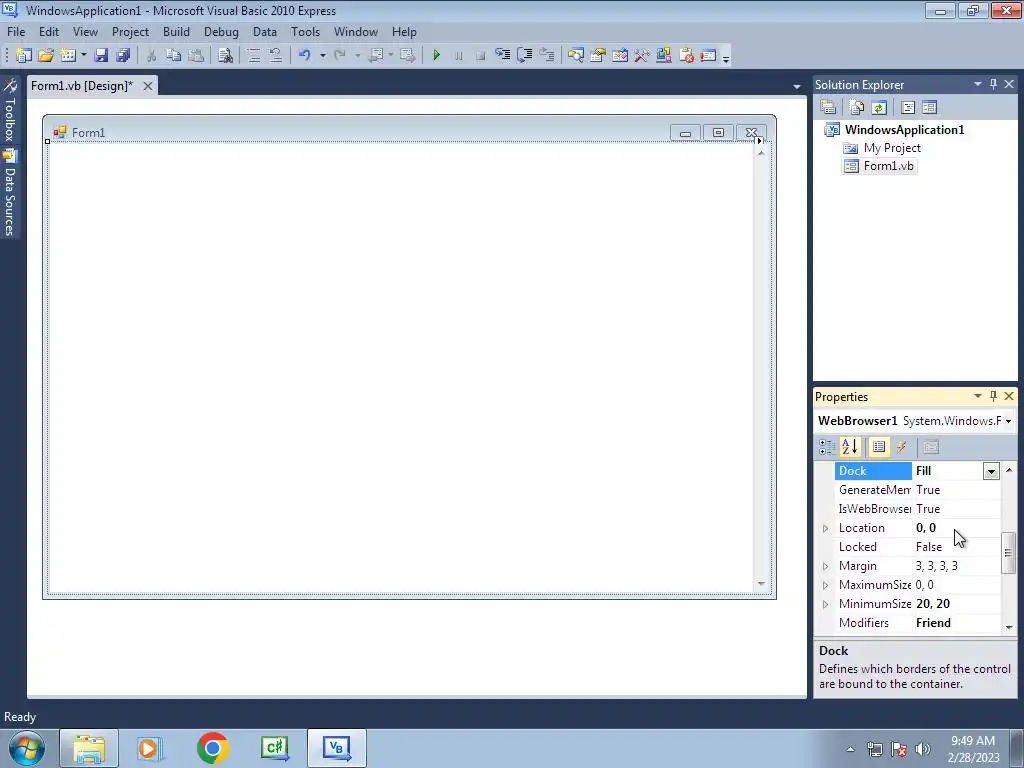Viewport: 1024px width, 768px height.
Task: Click Show All Files in Solution Explorer
Action: (857, 108)
